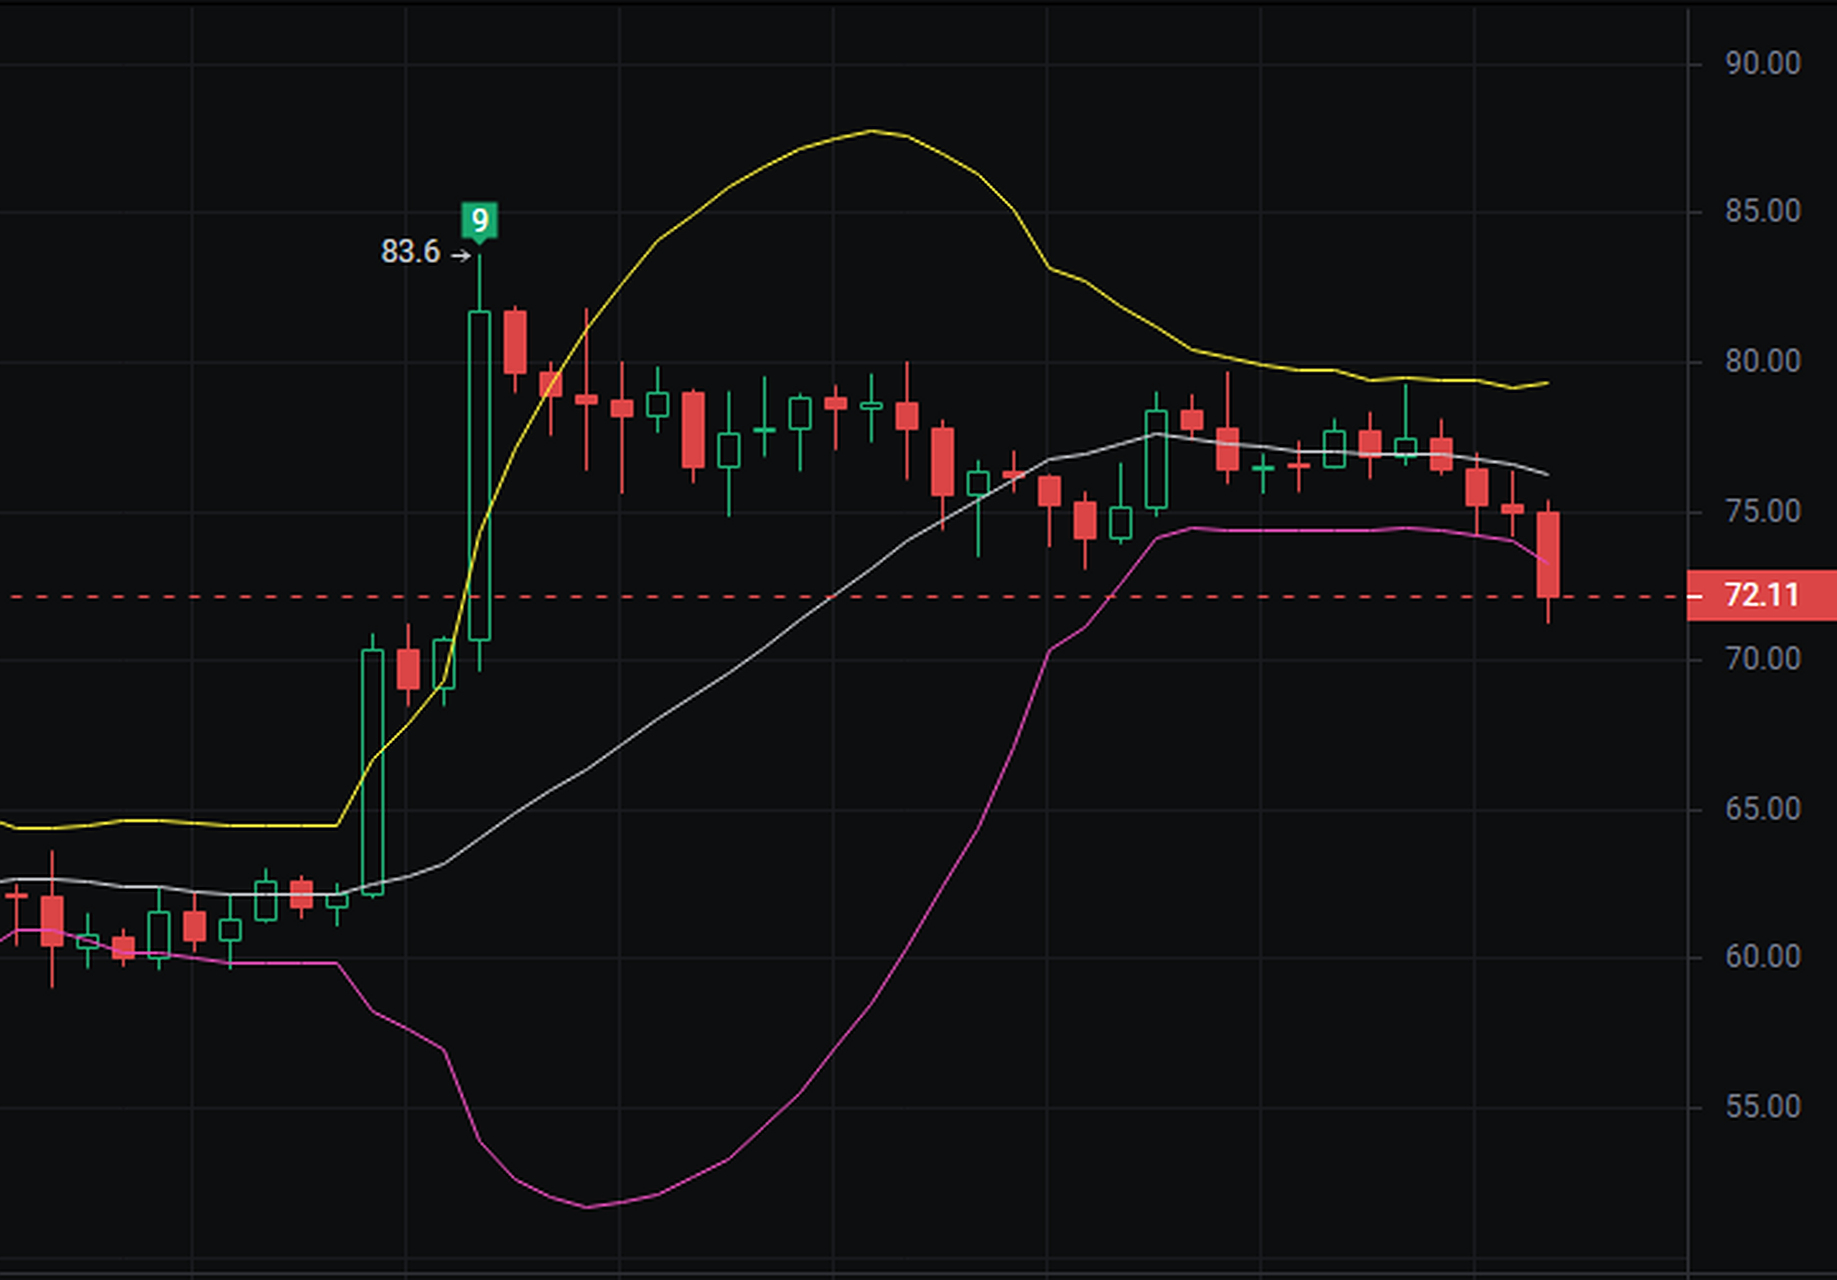Select the yellow upper band at its peak
Screen dimensions: 1837x1280
click(x=872, y=131)
